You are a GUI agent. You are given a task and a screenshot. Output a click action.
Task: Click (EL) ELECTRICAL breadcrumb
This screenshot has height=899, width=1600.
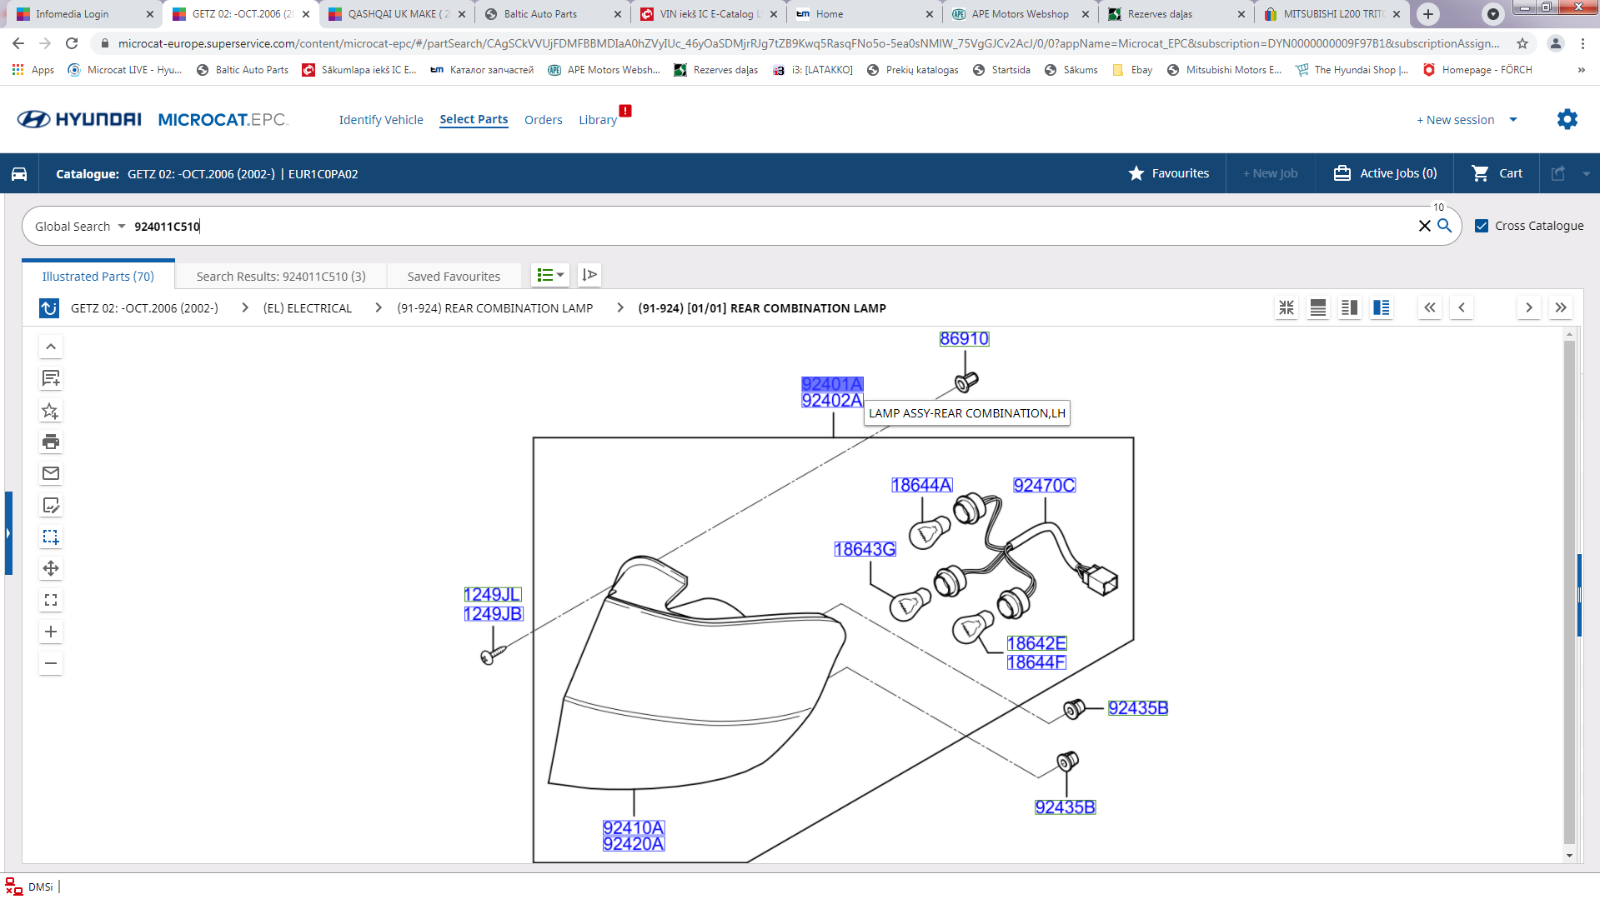[x=307, y=308]
